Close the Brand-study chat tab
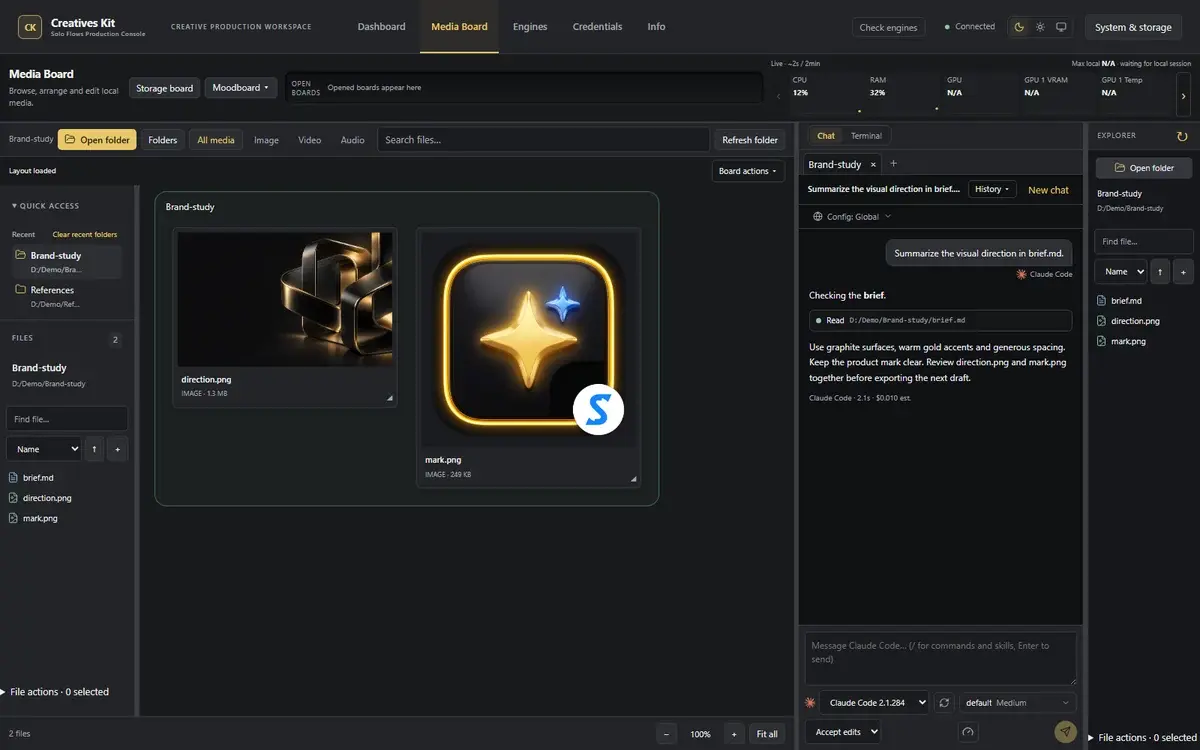1200x750 pixels. pos(873,164)
